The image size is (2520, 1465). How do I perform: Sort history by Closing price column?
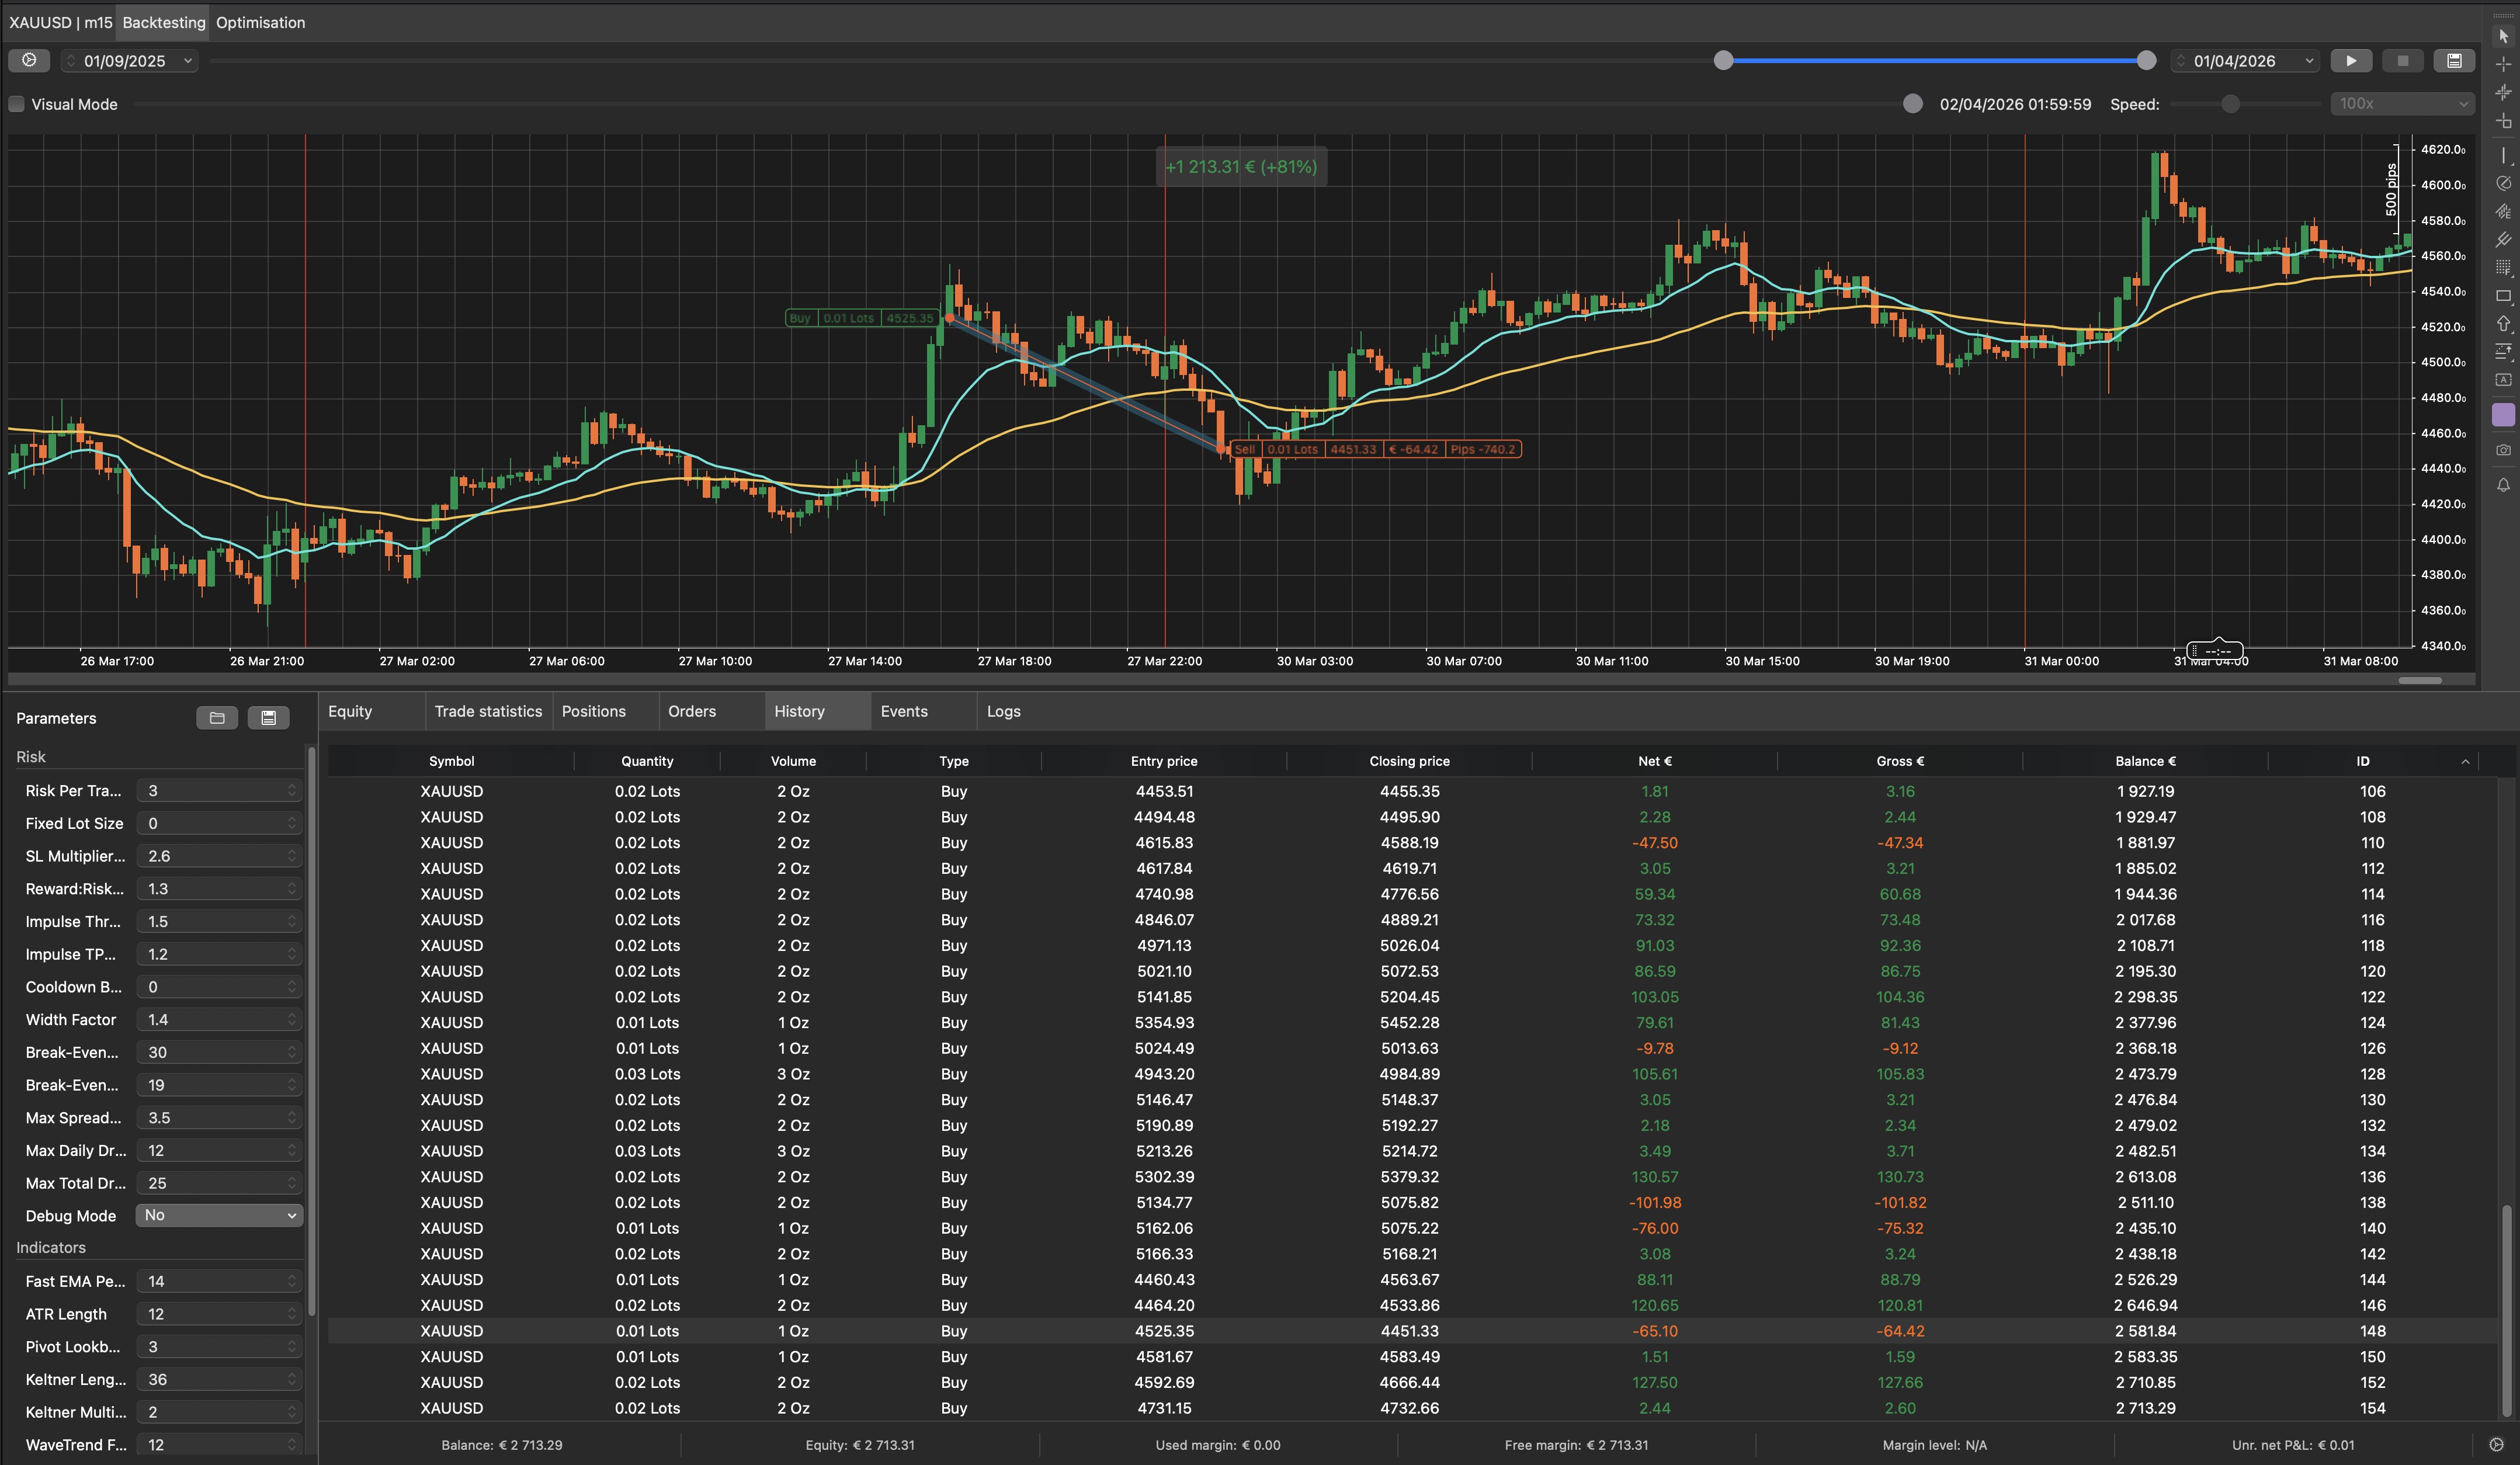(1408, 761)
